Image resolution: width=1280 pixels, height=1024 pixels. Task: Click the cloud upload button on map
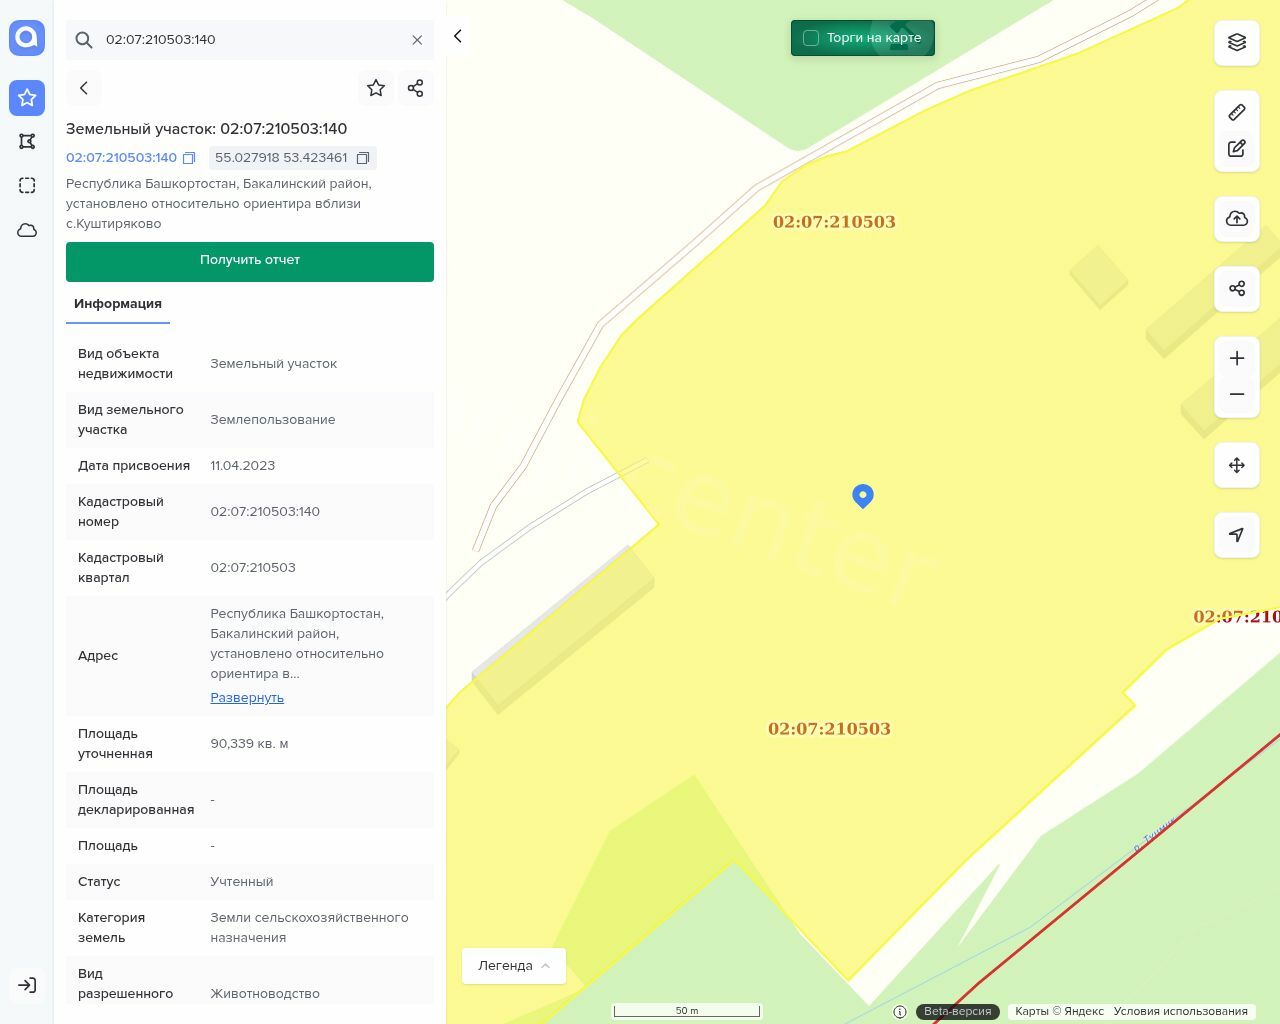[1237, 219]
